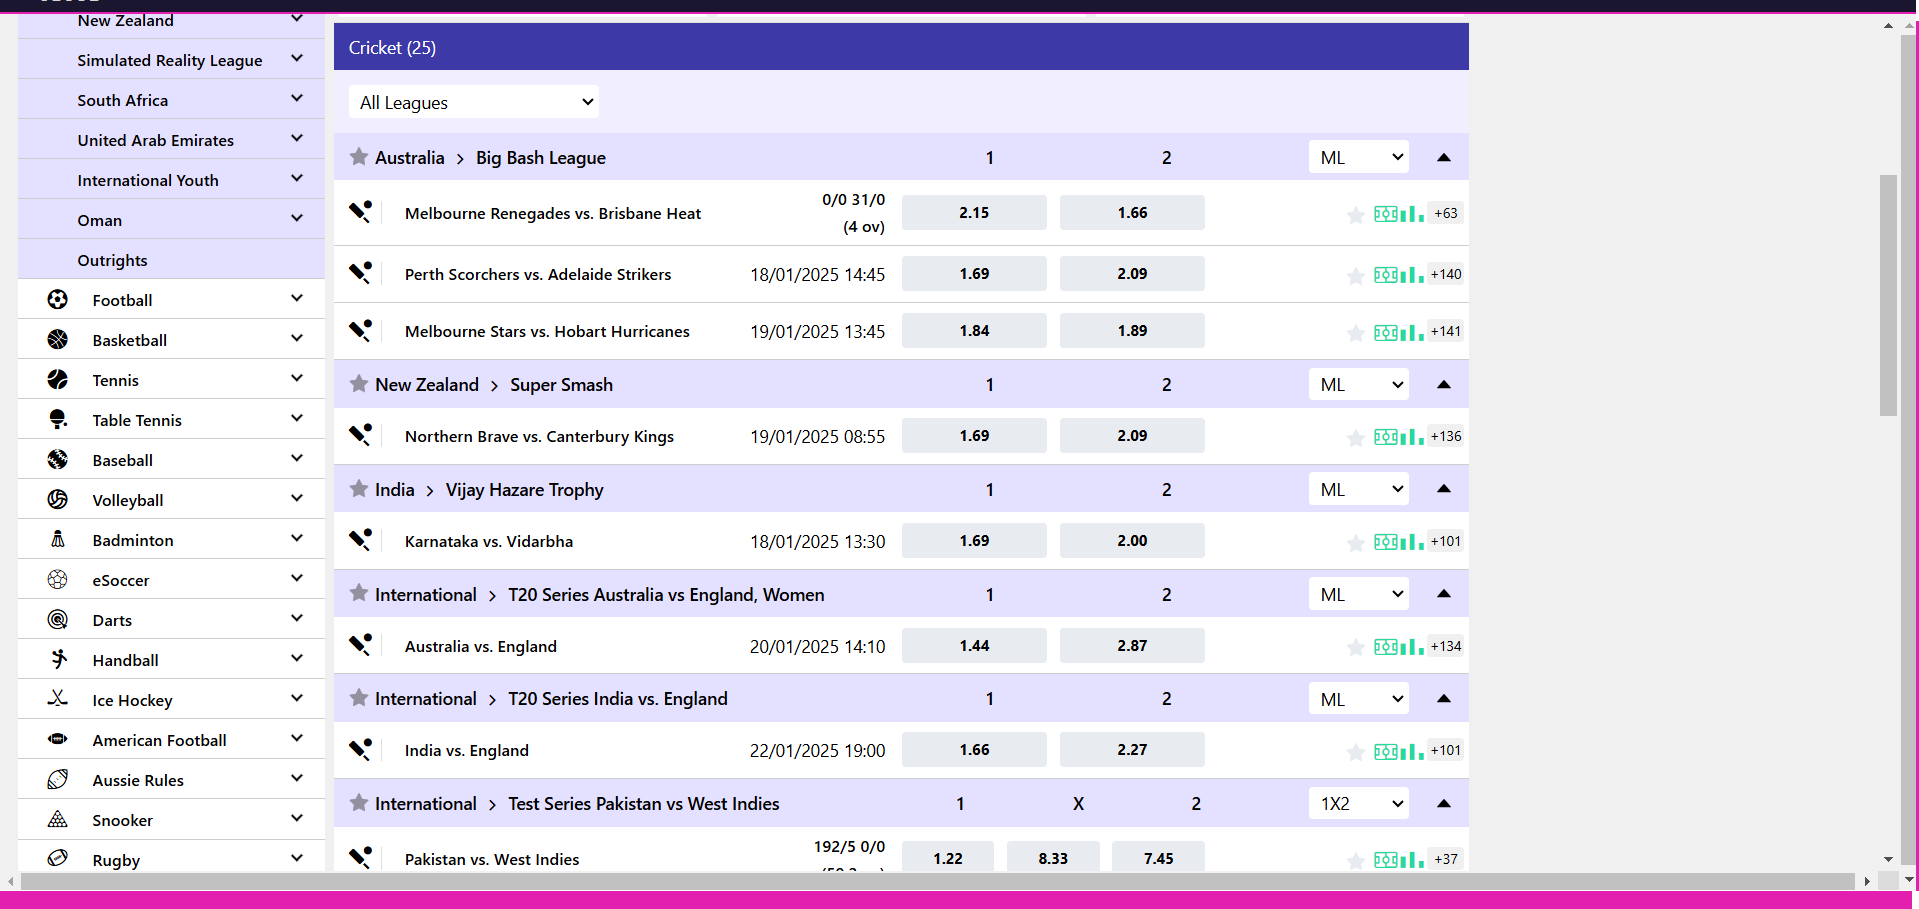Star the Australia vs. England match
Image resolution: width=1919 pixels, height=909 pixels.
(x=1355, y=648)
